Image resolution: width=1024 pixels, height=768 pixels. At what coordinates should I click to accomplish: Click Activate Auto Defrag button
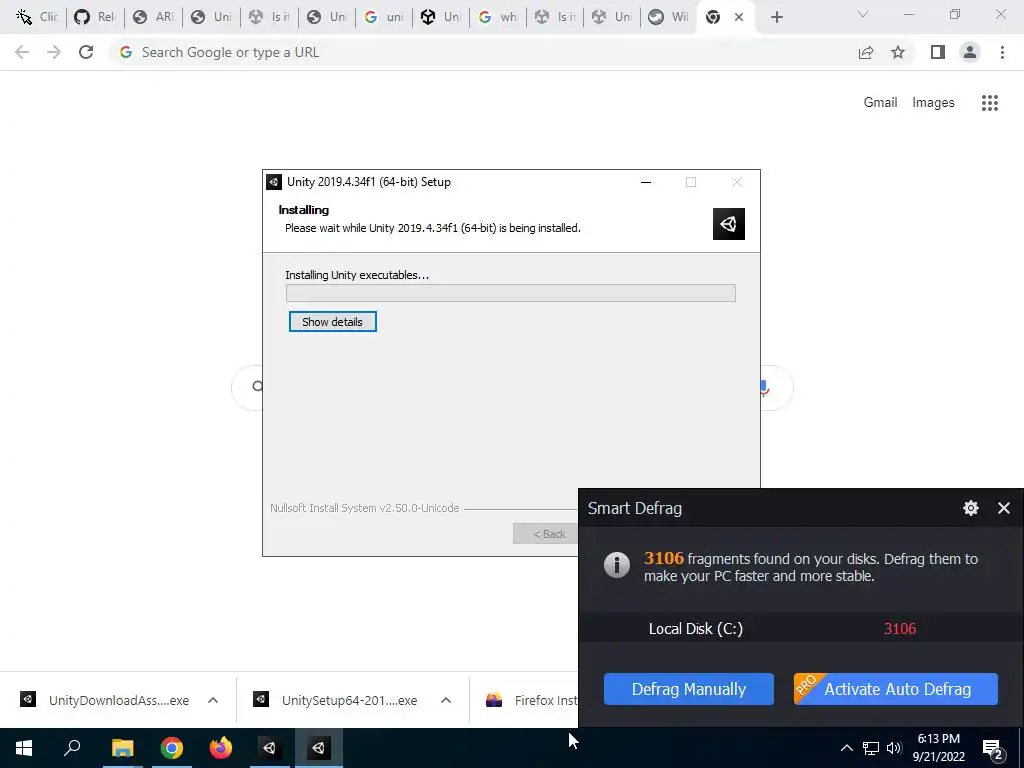point(895,689)
